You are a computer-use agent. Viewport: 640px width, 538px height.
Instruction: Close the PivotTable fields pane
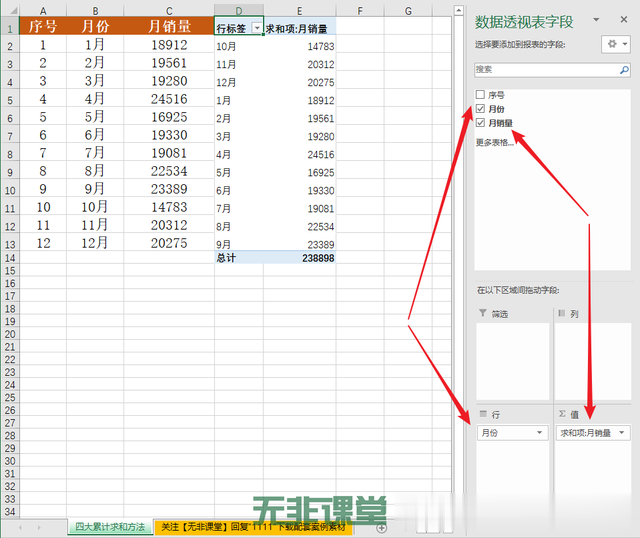(624, 19)
